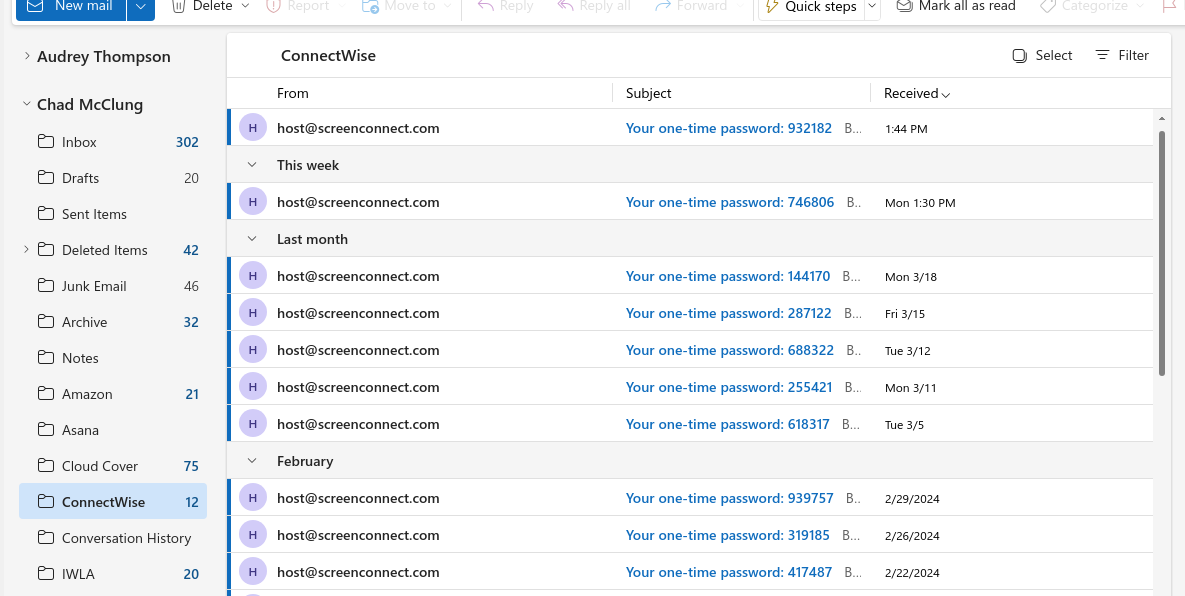Open email with password 746806
The image size is (1185, 596).
point(690,202)
